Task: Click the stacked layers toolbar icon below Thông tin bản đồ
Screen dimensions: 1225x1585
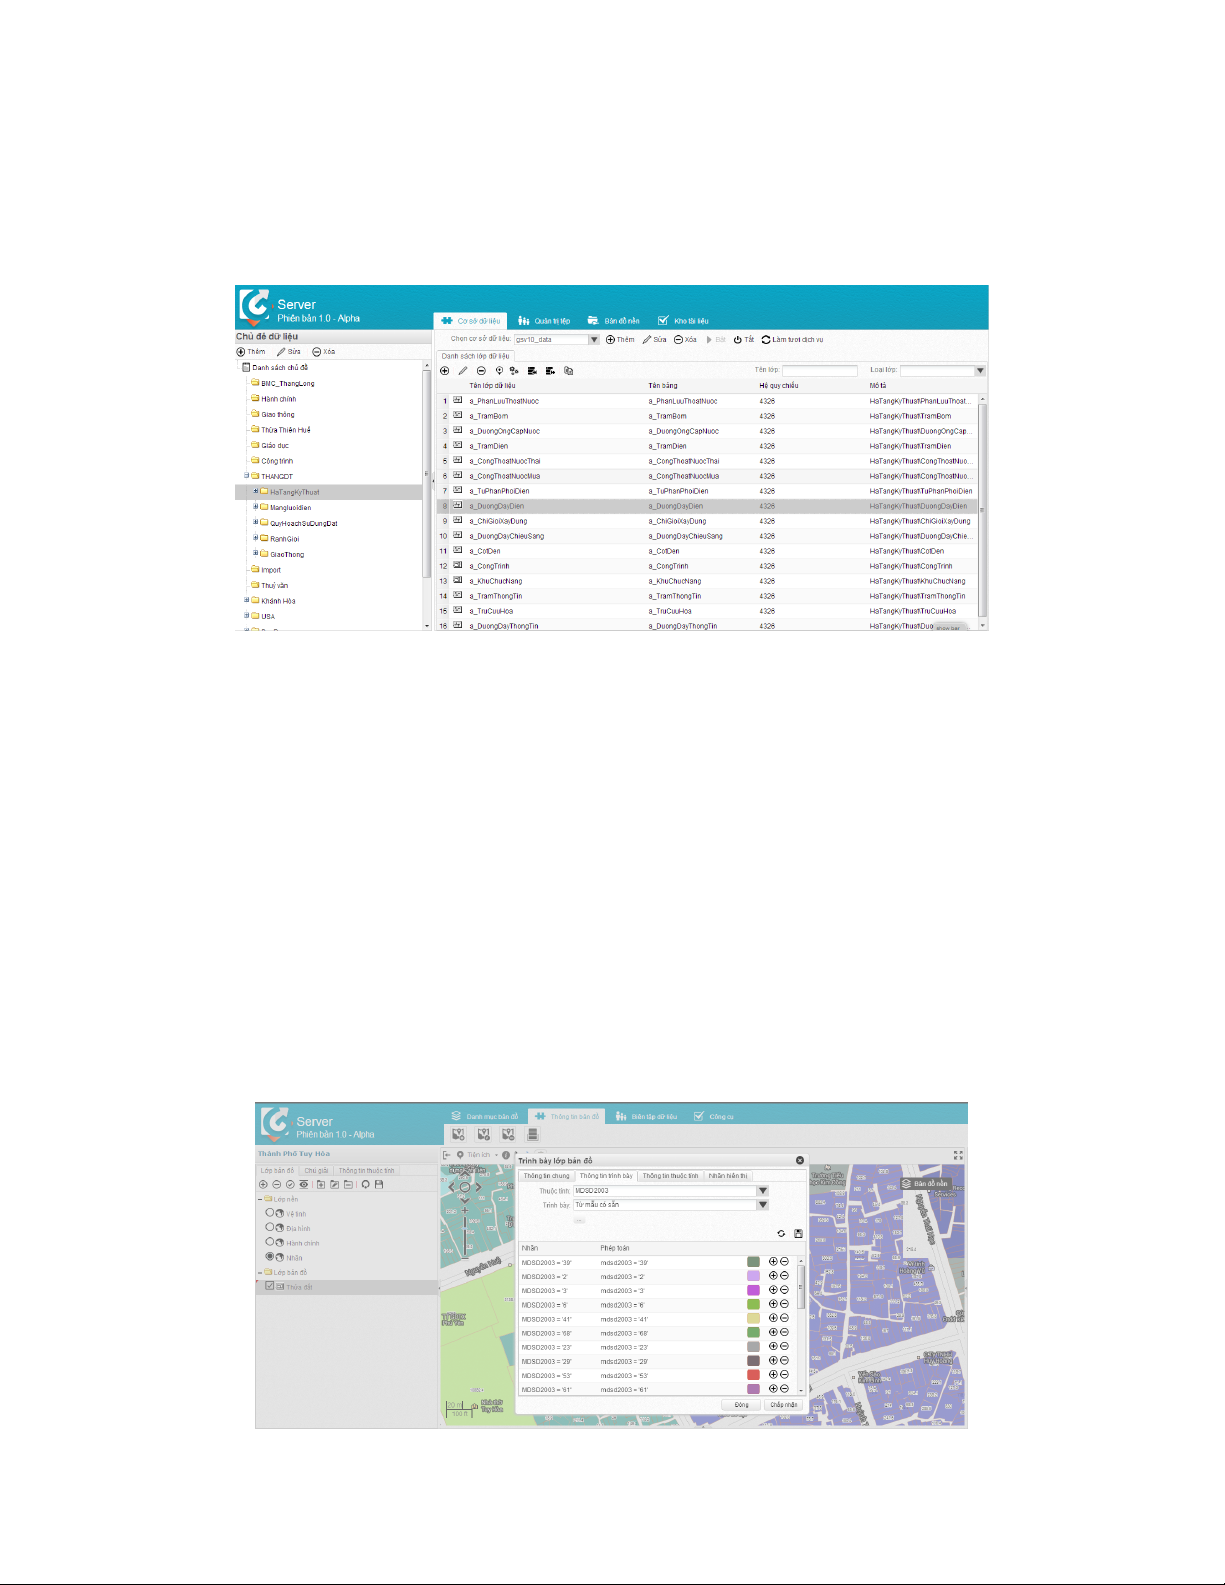Action: coord(533,1135)
